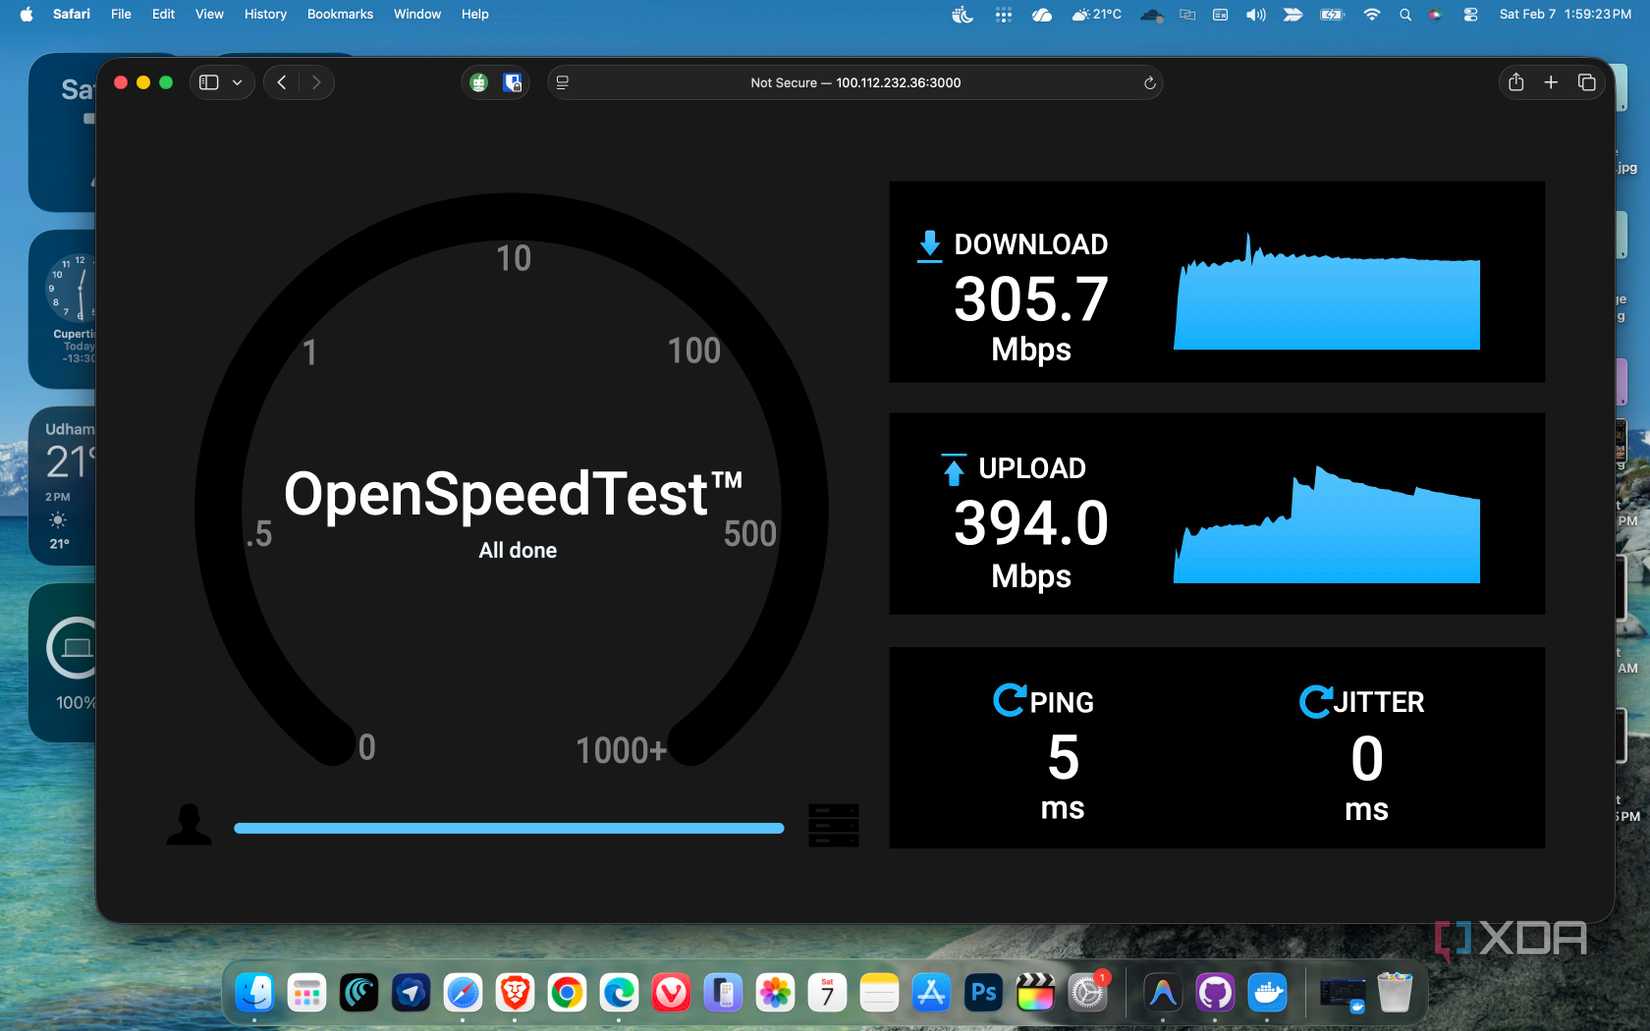Open the Bookmarks menu

[340, 14]
